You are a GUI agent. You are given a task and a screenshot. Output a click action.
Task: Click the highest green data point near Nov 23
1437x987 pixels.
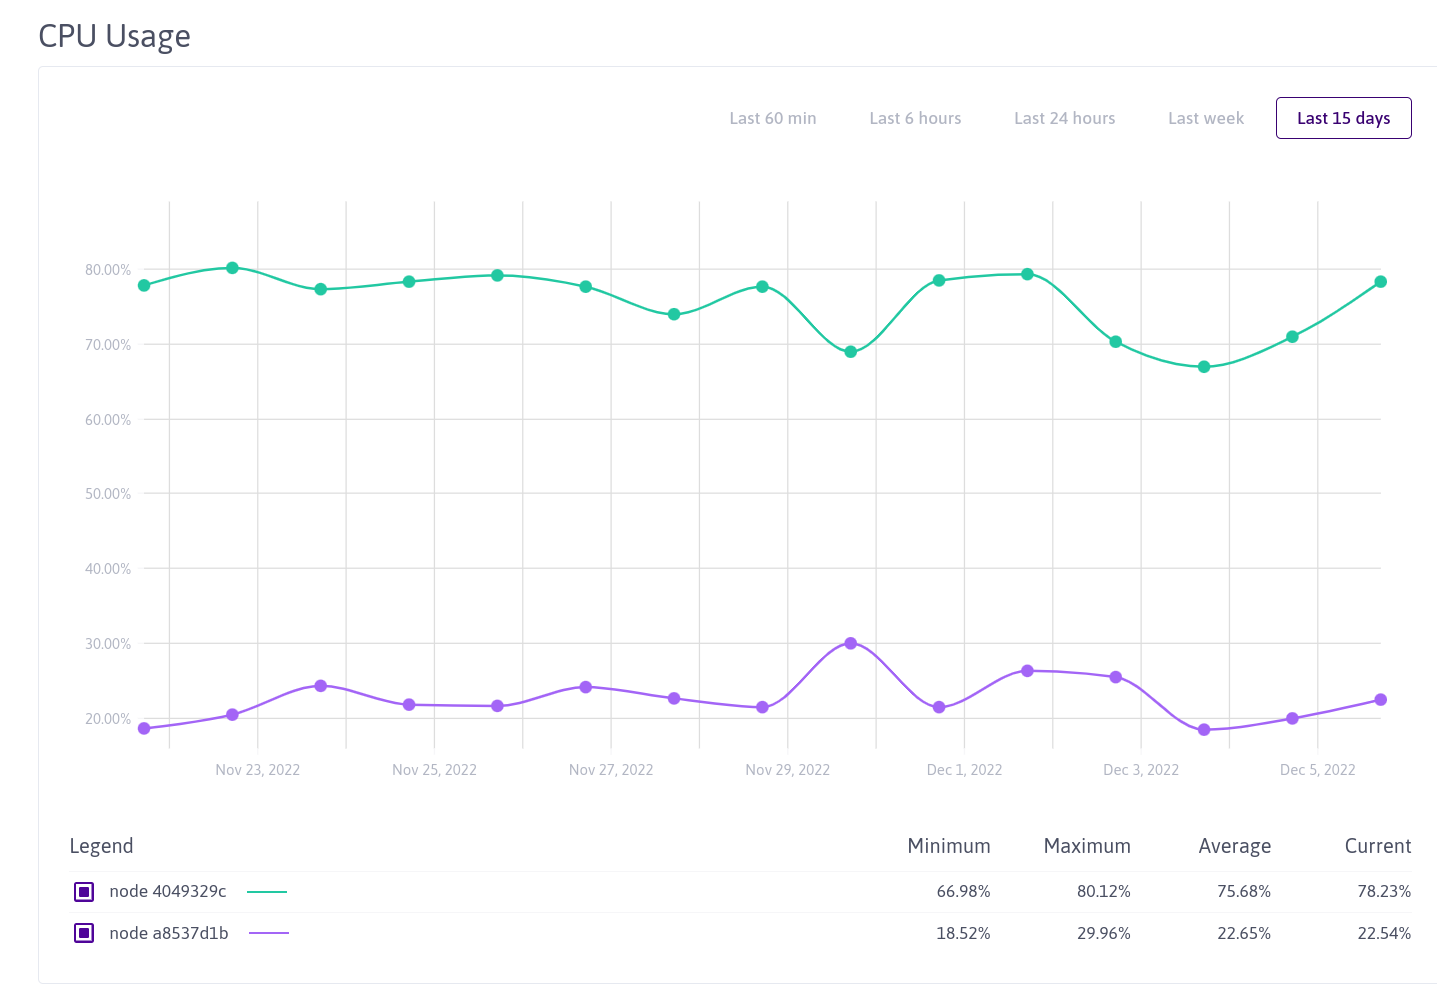(231, 267)
